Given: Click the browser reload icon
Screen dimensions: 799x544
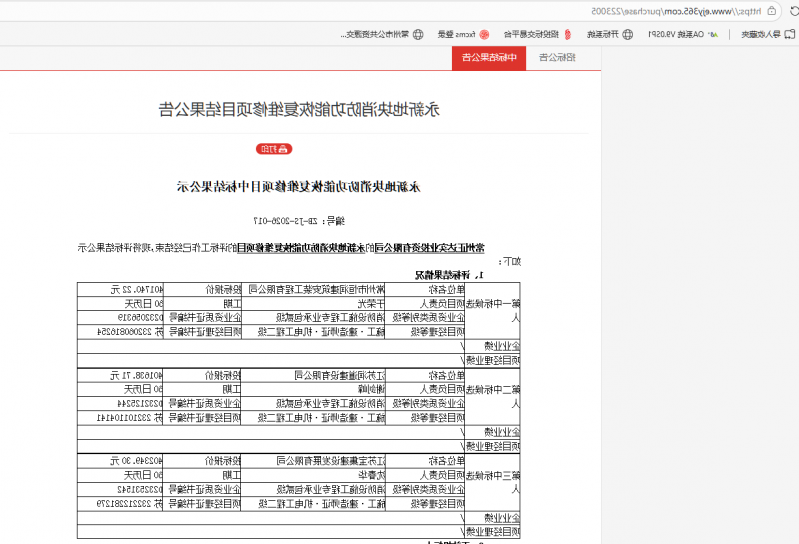Looking at the screenshot, I should pyautogui.click(x=794, y=11).
